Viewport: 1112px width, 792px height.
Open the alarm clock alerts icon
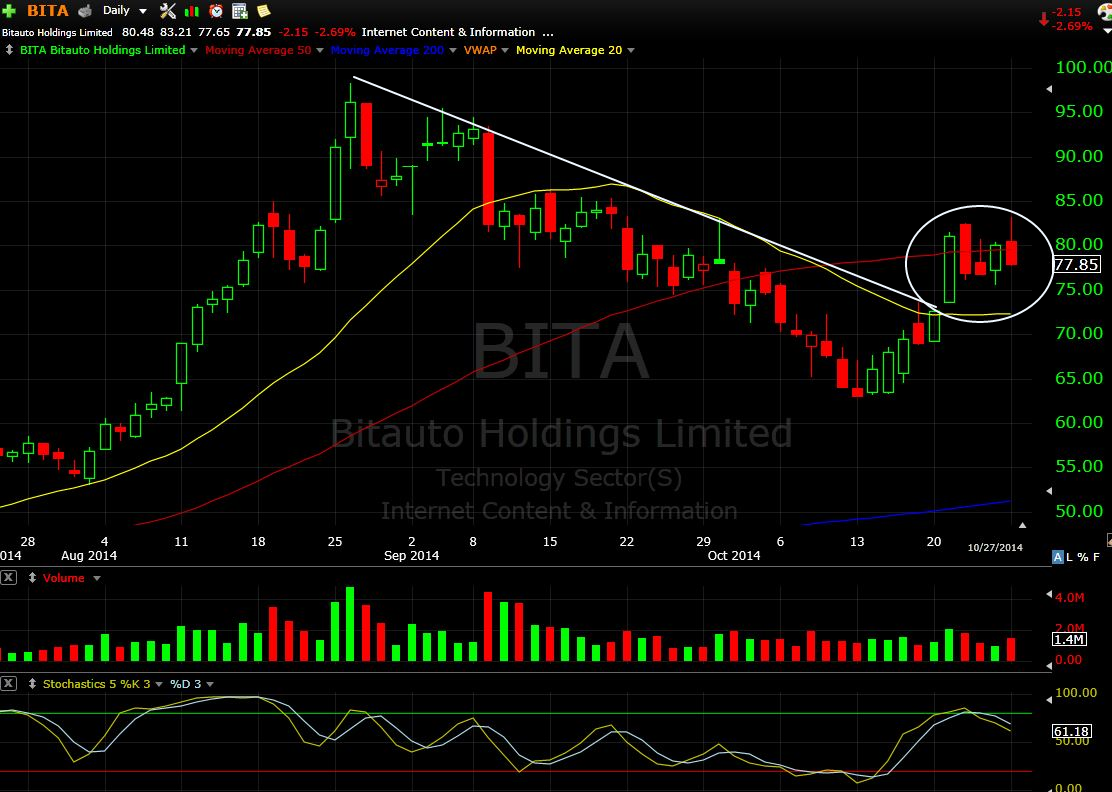click(x=216, y=11)
